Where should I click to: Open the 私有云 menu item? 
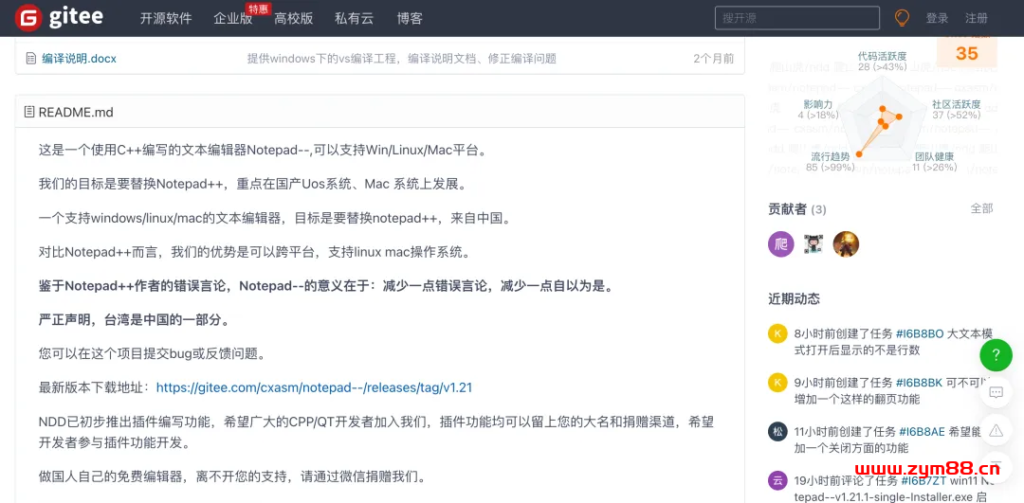[354, 18]
